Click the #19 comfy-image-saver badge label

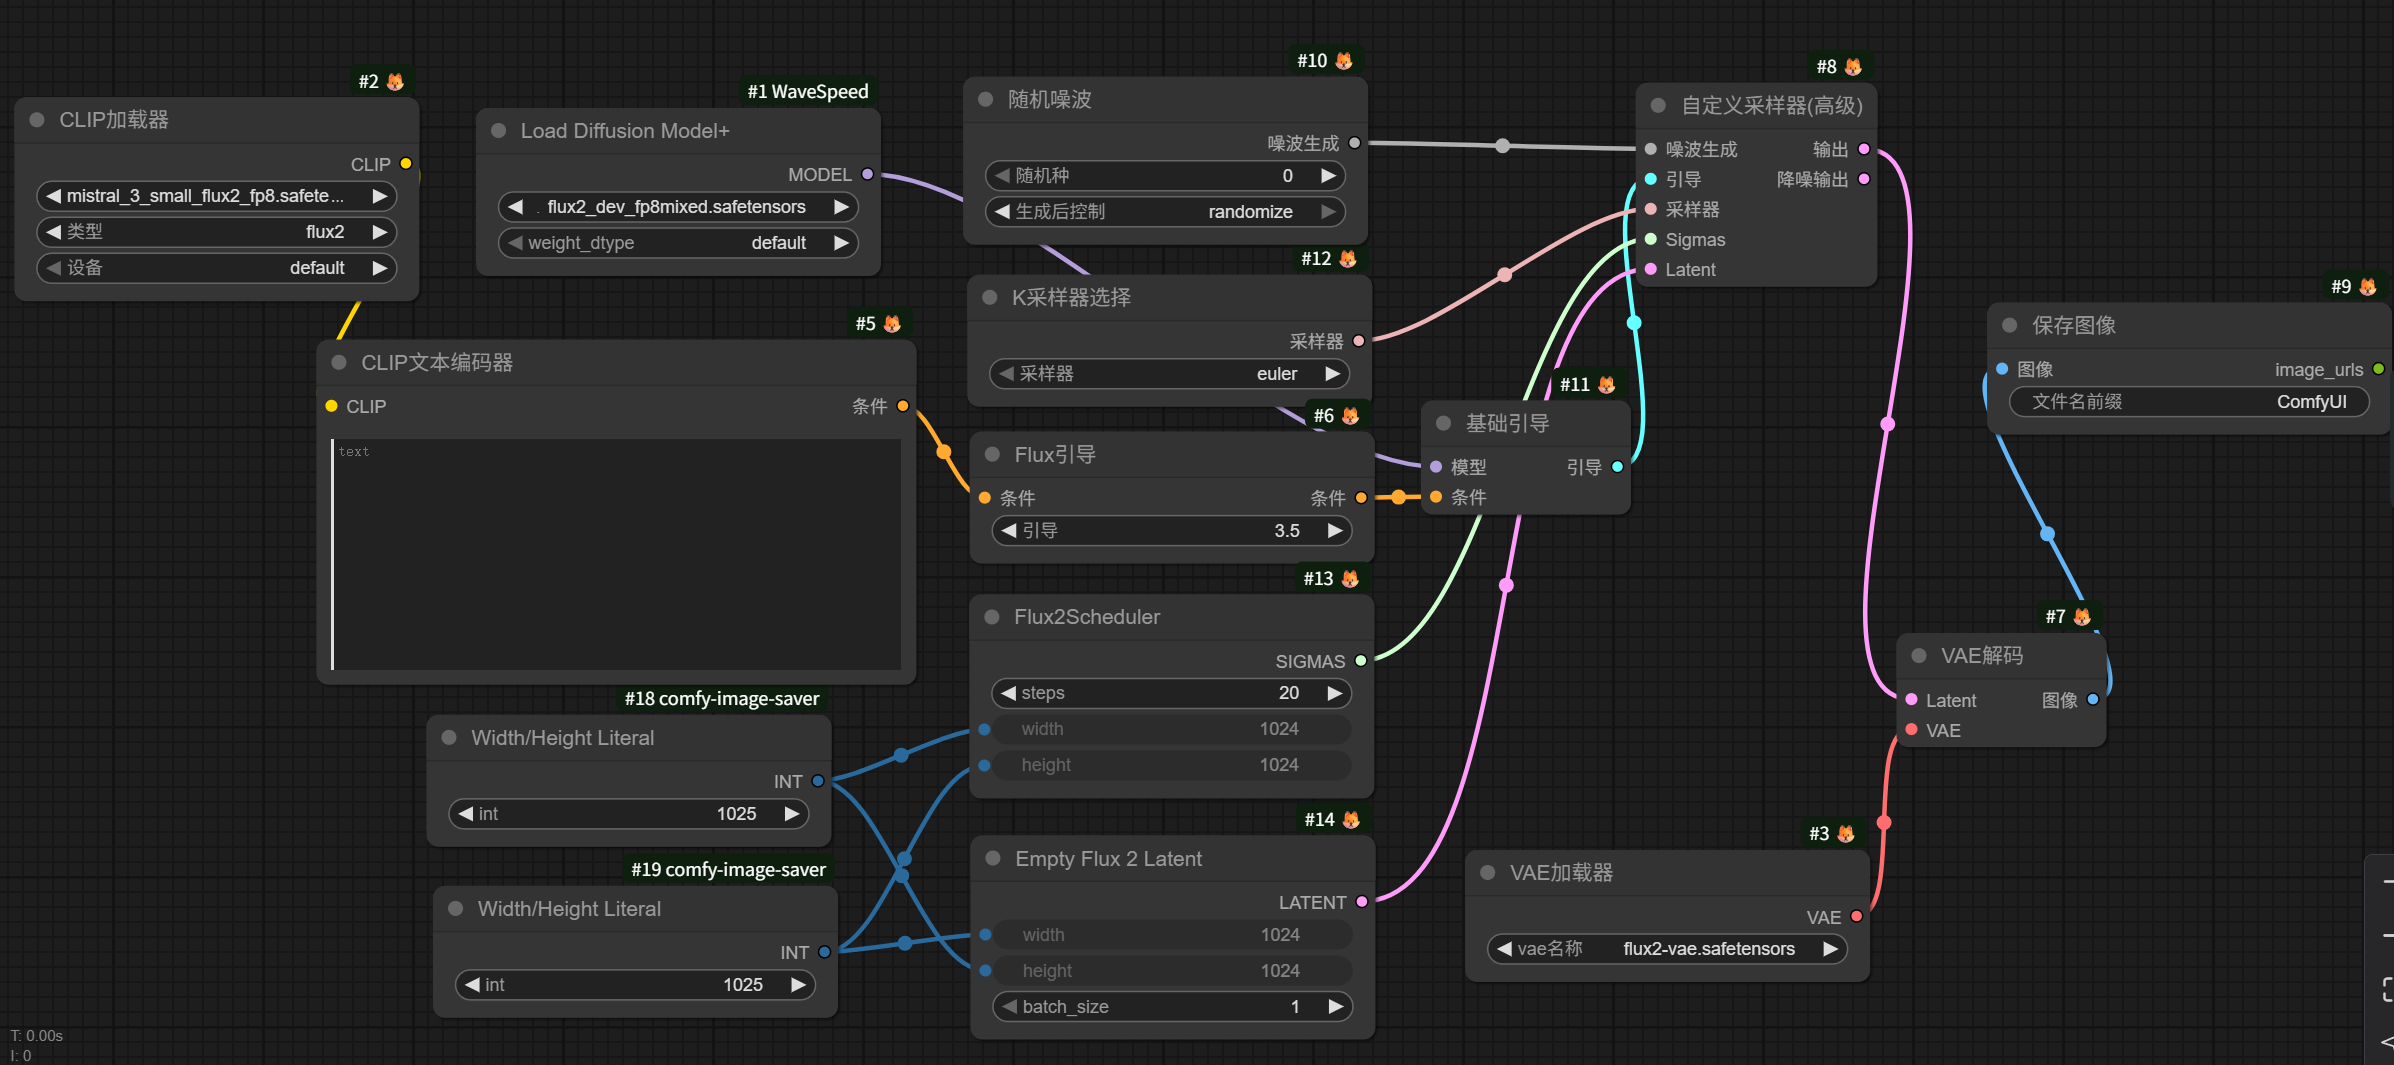click(x=728, y=870)
